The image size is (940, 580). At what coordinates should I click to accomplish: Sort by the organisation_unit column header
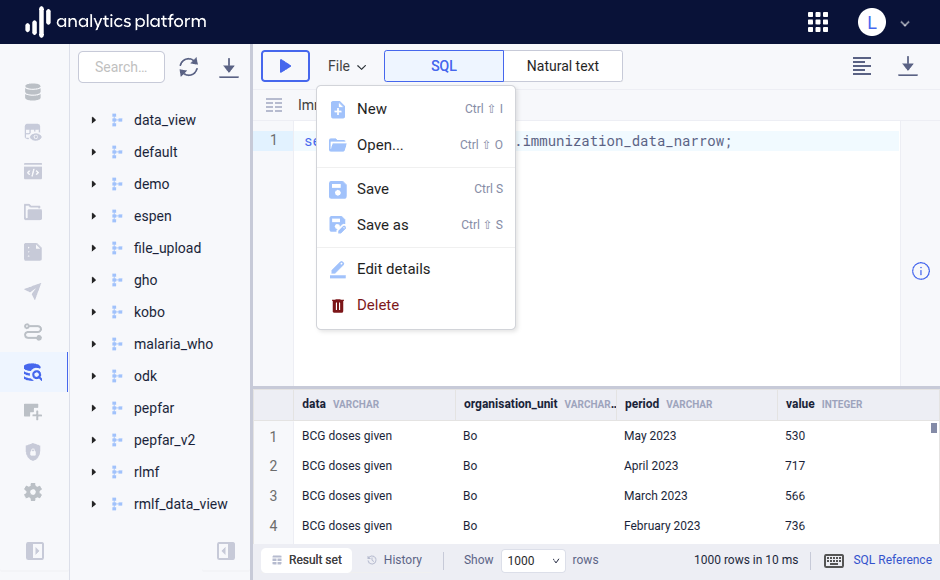[536, 404]
